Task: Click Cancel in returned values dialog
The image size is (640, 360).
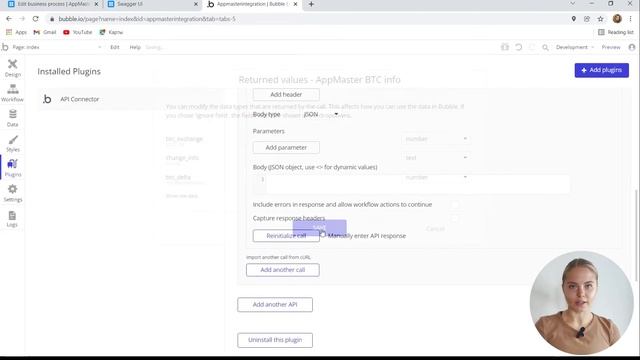Action: [435, 229]
